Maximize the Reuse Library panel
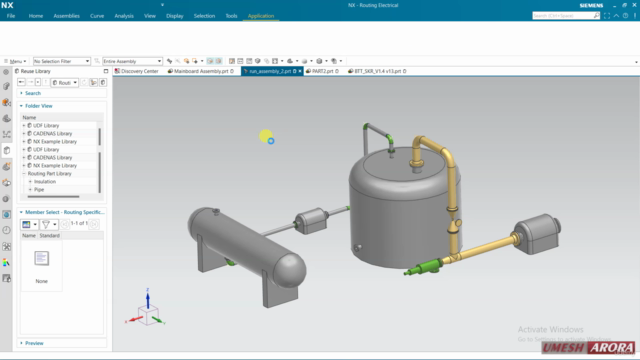 coord(106,71)
